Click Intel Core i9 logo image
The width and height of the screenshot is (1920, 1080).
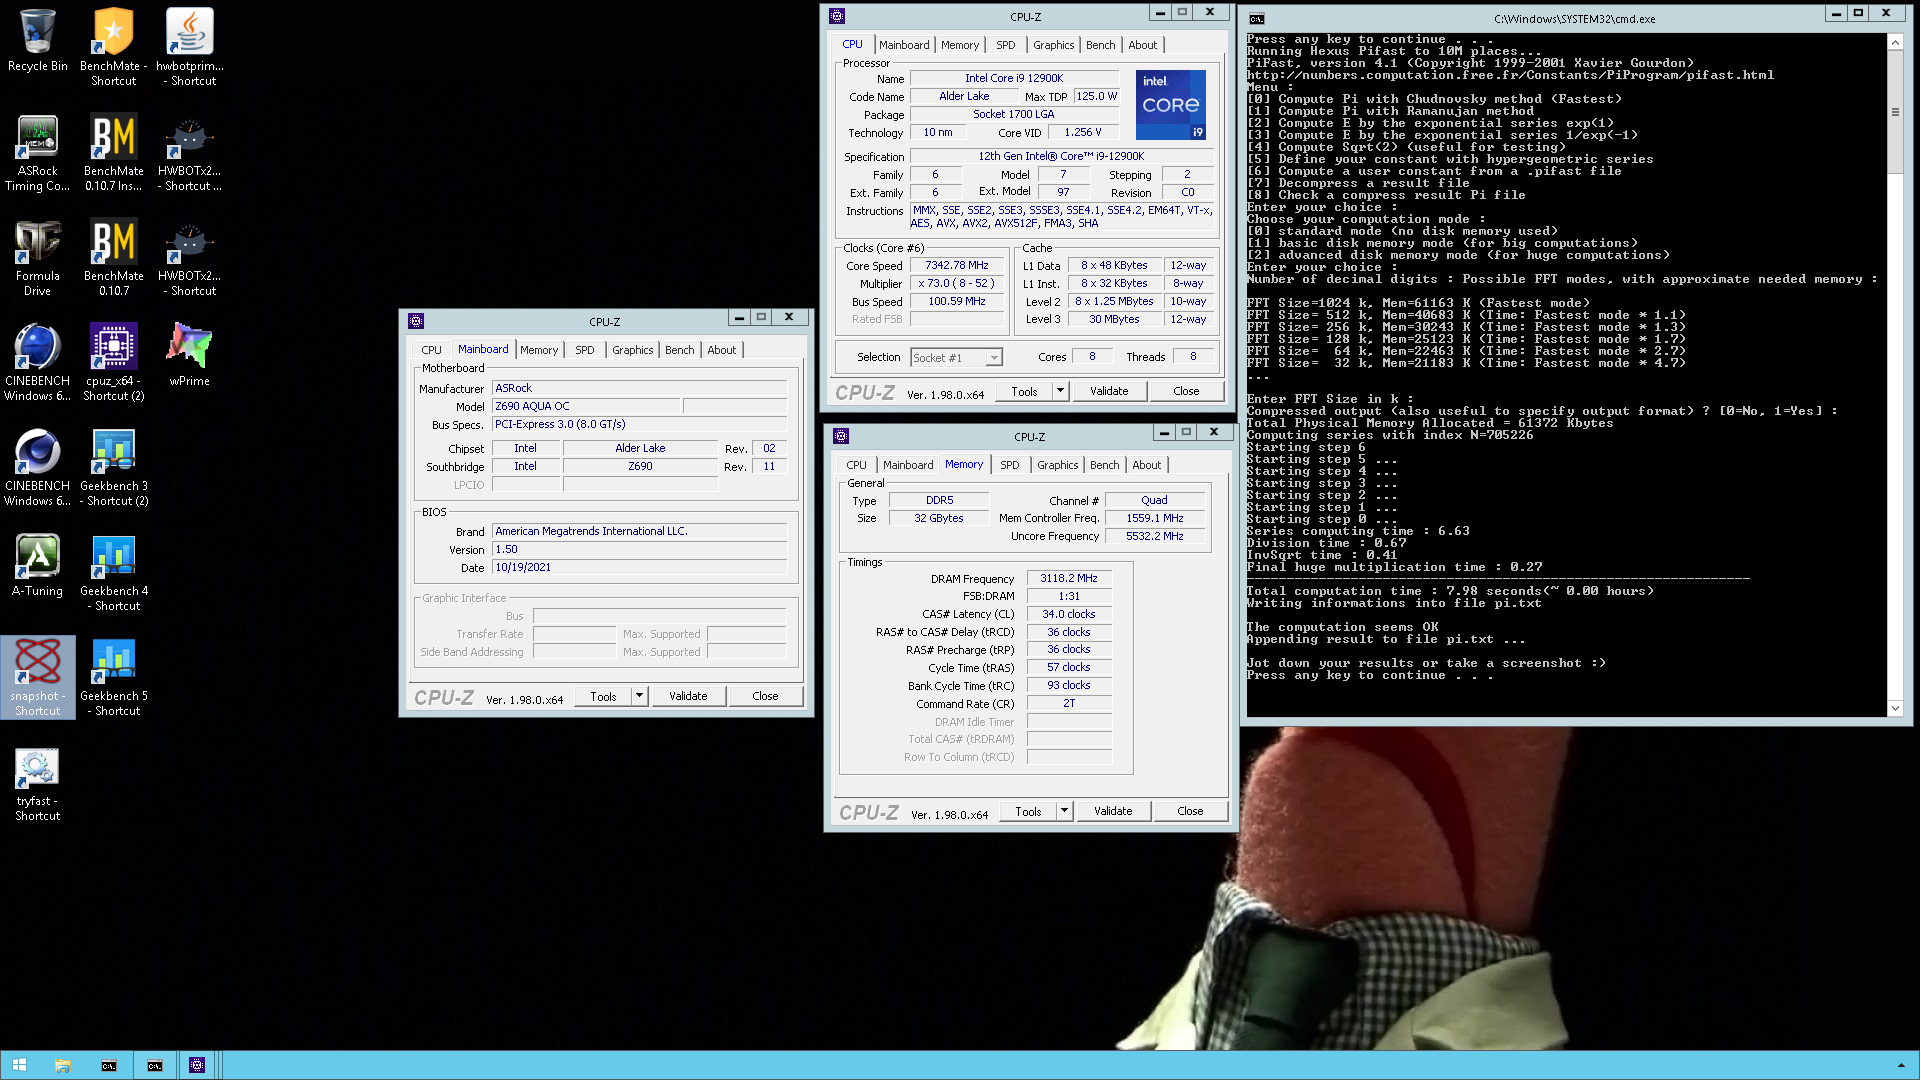tap(1171, 105)
